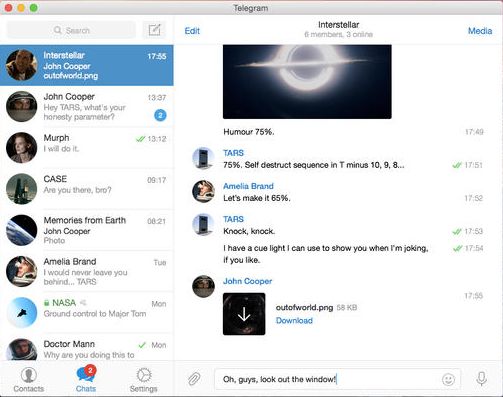
Task: Click the Edit button in chat header
Action: (192, 31)
